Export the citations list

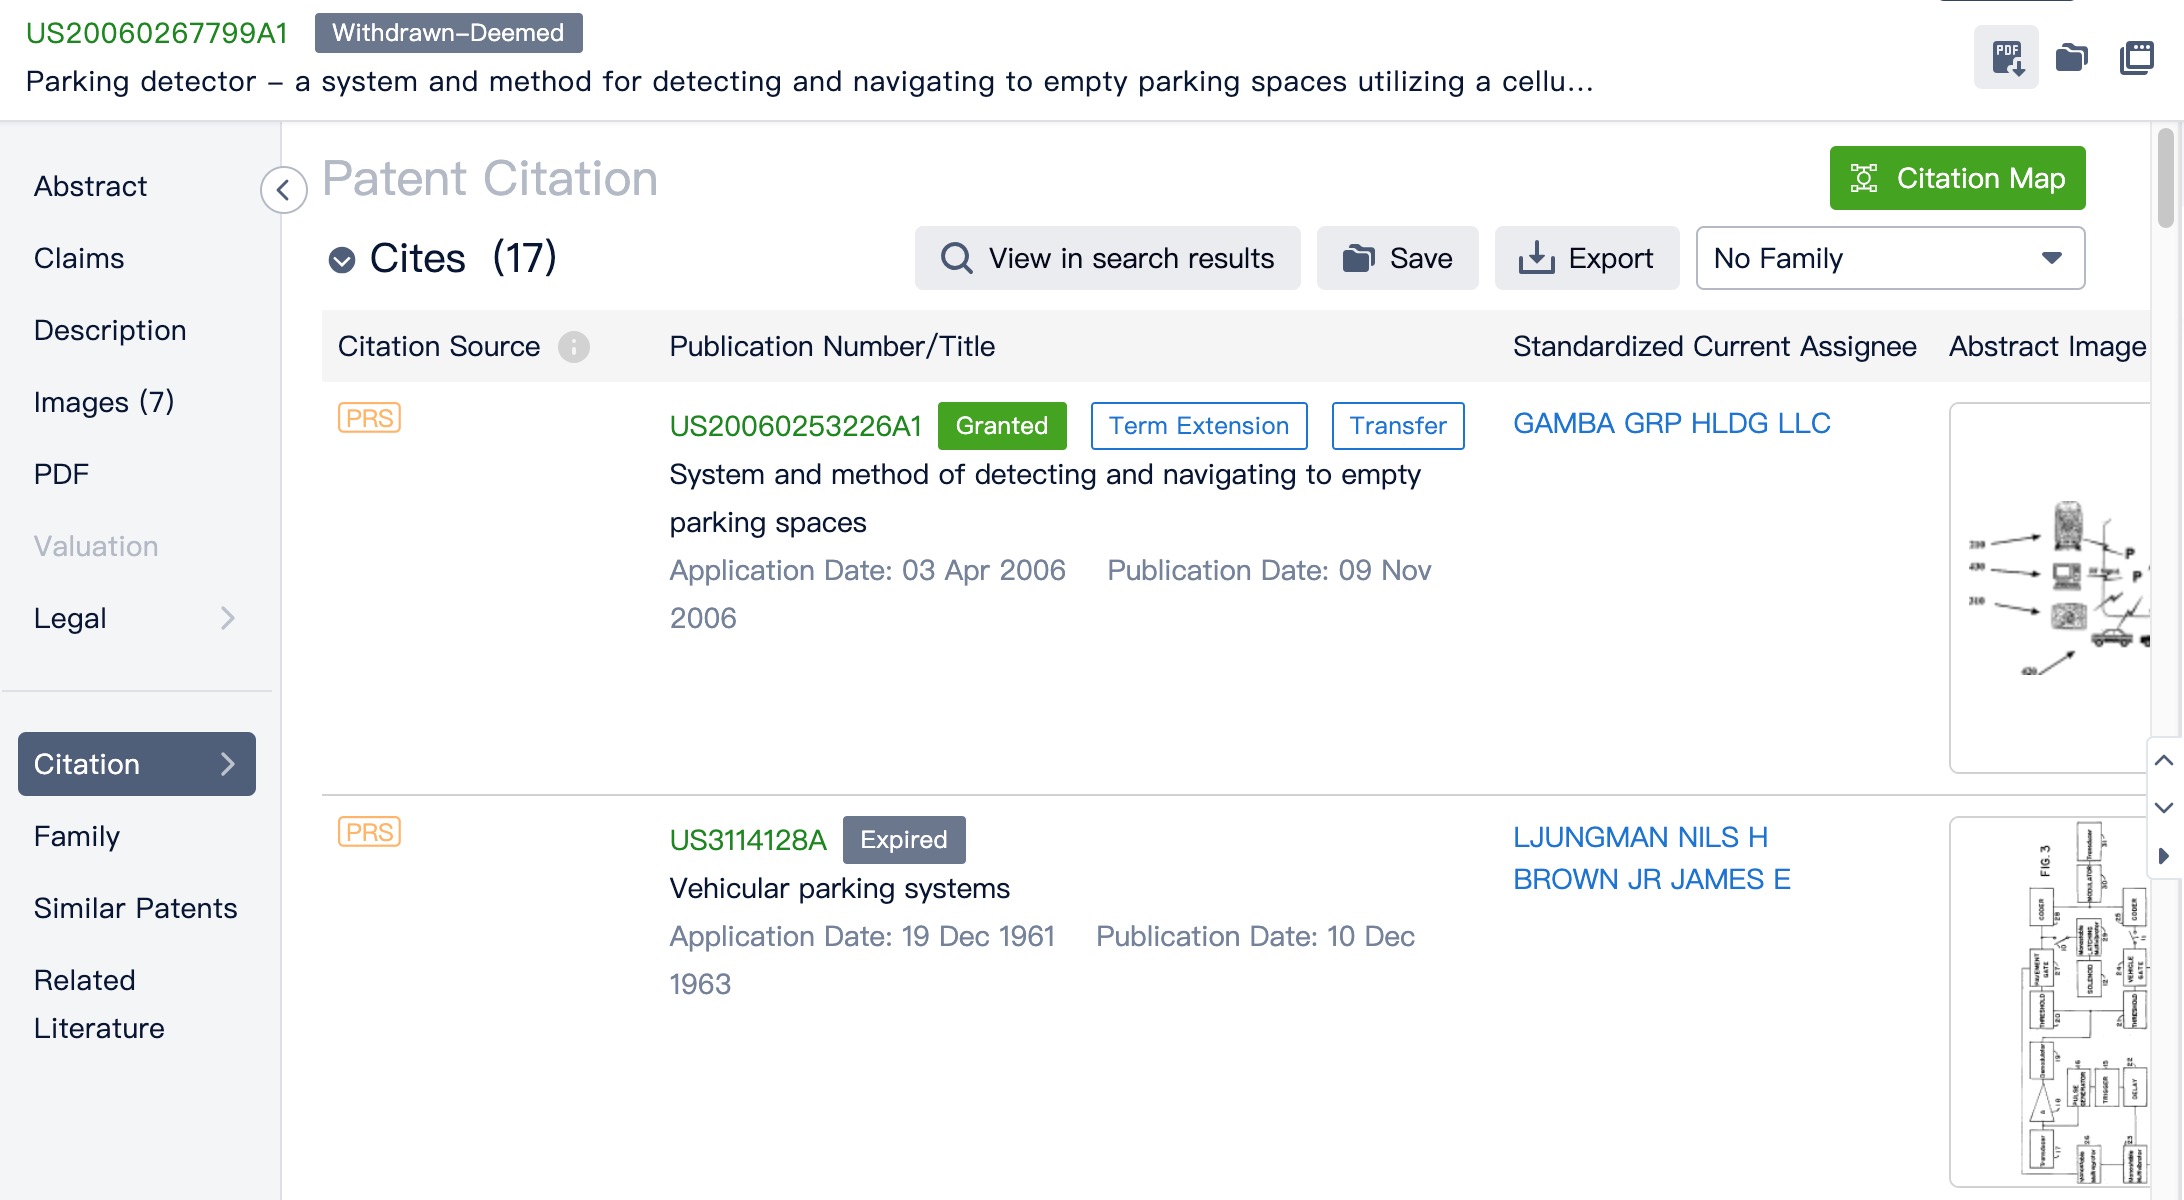pyautogui.click(x=1586, y=258)
